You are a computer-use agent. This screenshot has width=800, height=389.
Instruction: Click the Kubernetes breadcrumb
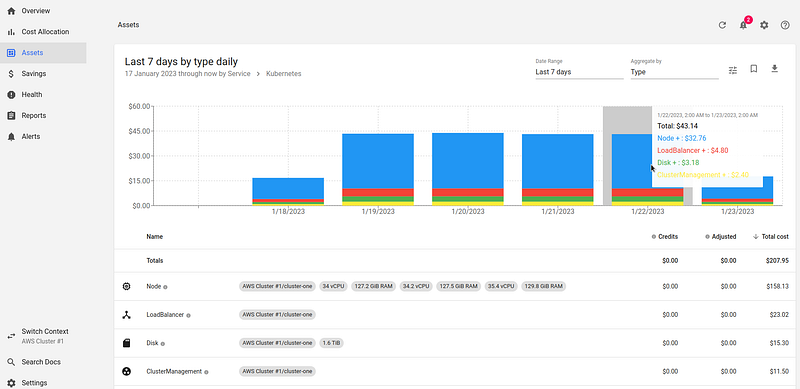(284, 74)
